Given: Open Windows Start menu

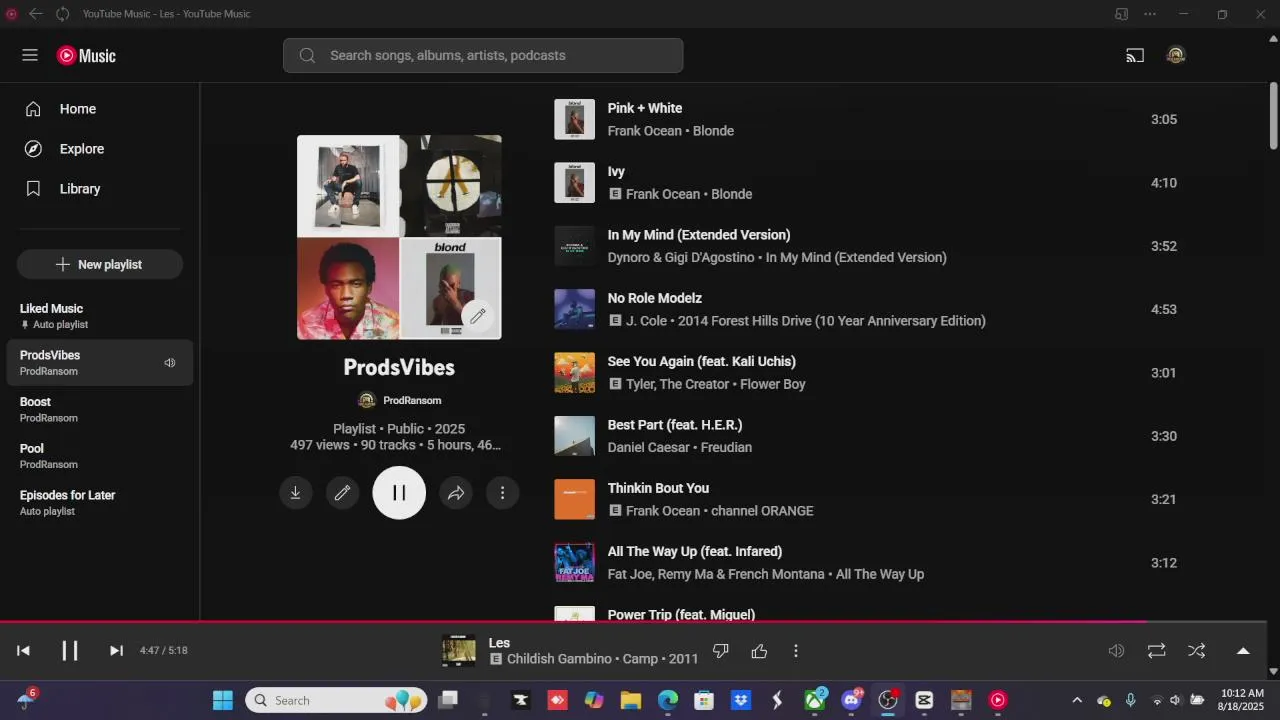Looking at the screenshot, I should point(222,700).
